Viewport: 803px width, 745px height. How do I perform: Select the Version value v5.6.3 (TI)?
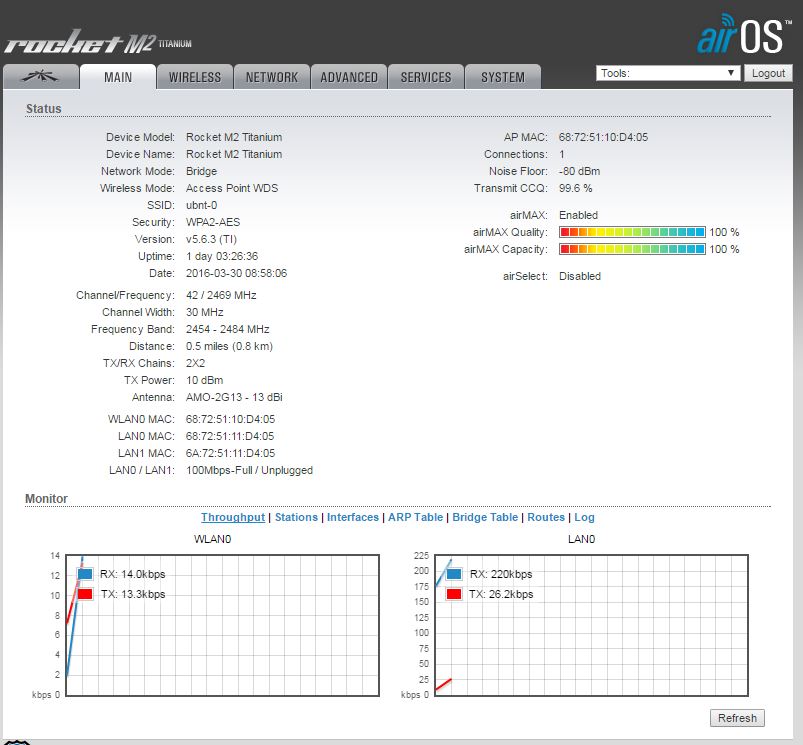(x=211, y=239)
